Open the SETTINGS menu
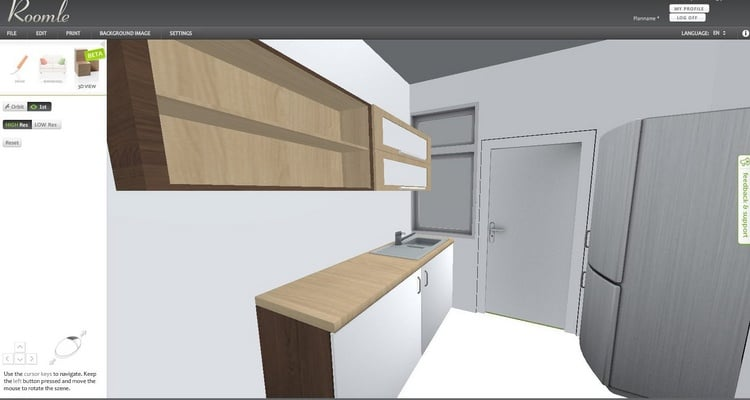The width and height of the screenshot is (750, 400). (x=181, y=33)
